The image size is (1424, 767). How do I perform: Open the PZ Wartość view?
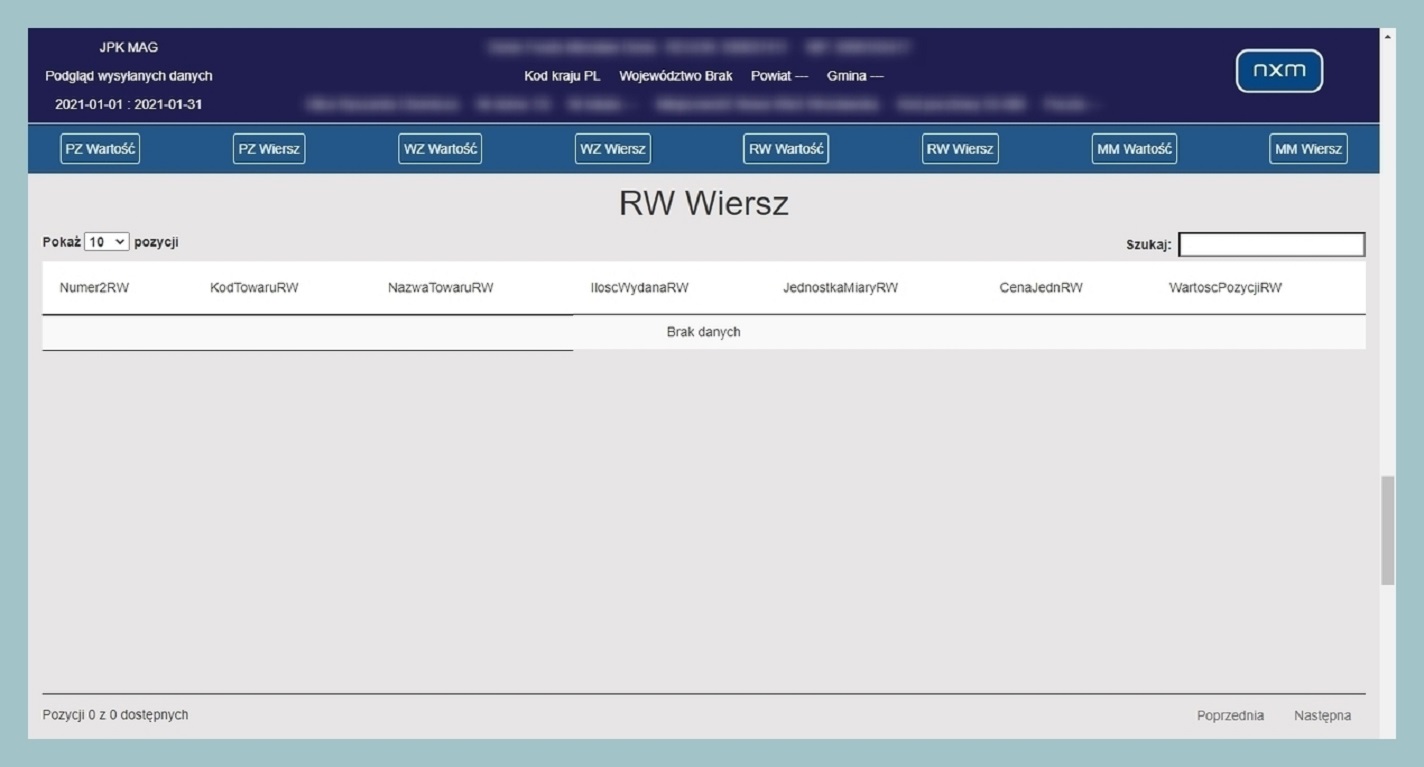[100, 148]
